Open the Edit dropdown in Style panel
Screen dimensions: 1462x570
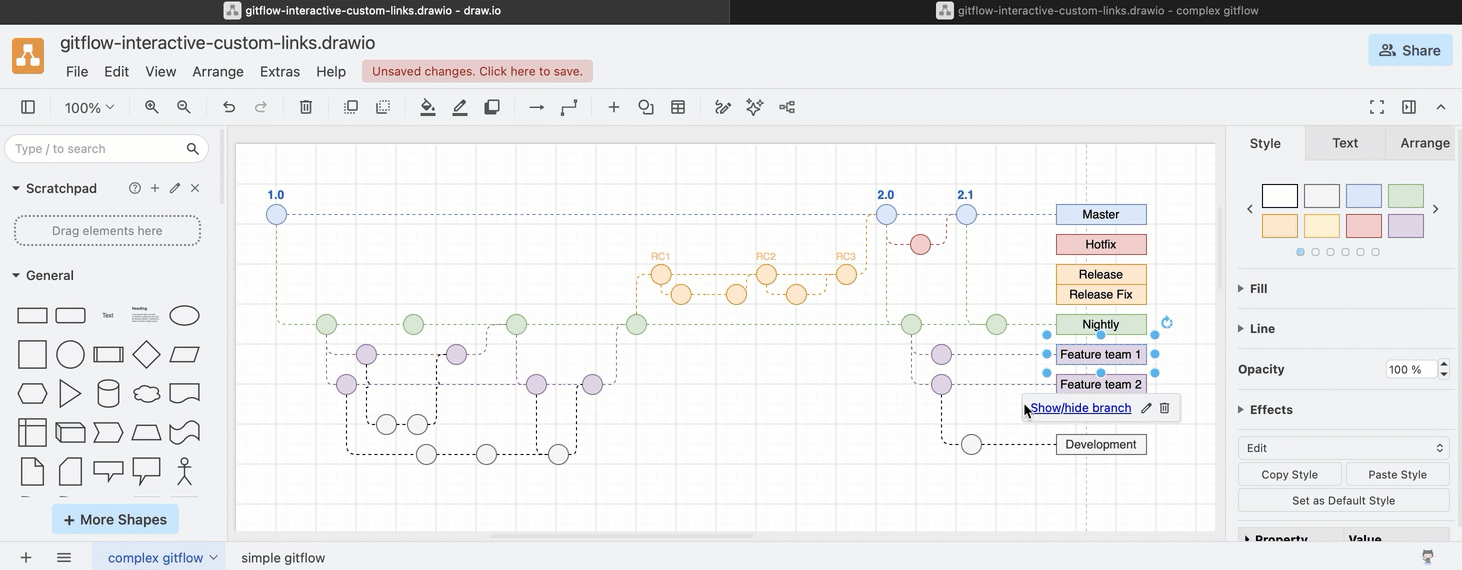(x=1343, y=448)
